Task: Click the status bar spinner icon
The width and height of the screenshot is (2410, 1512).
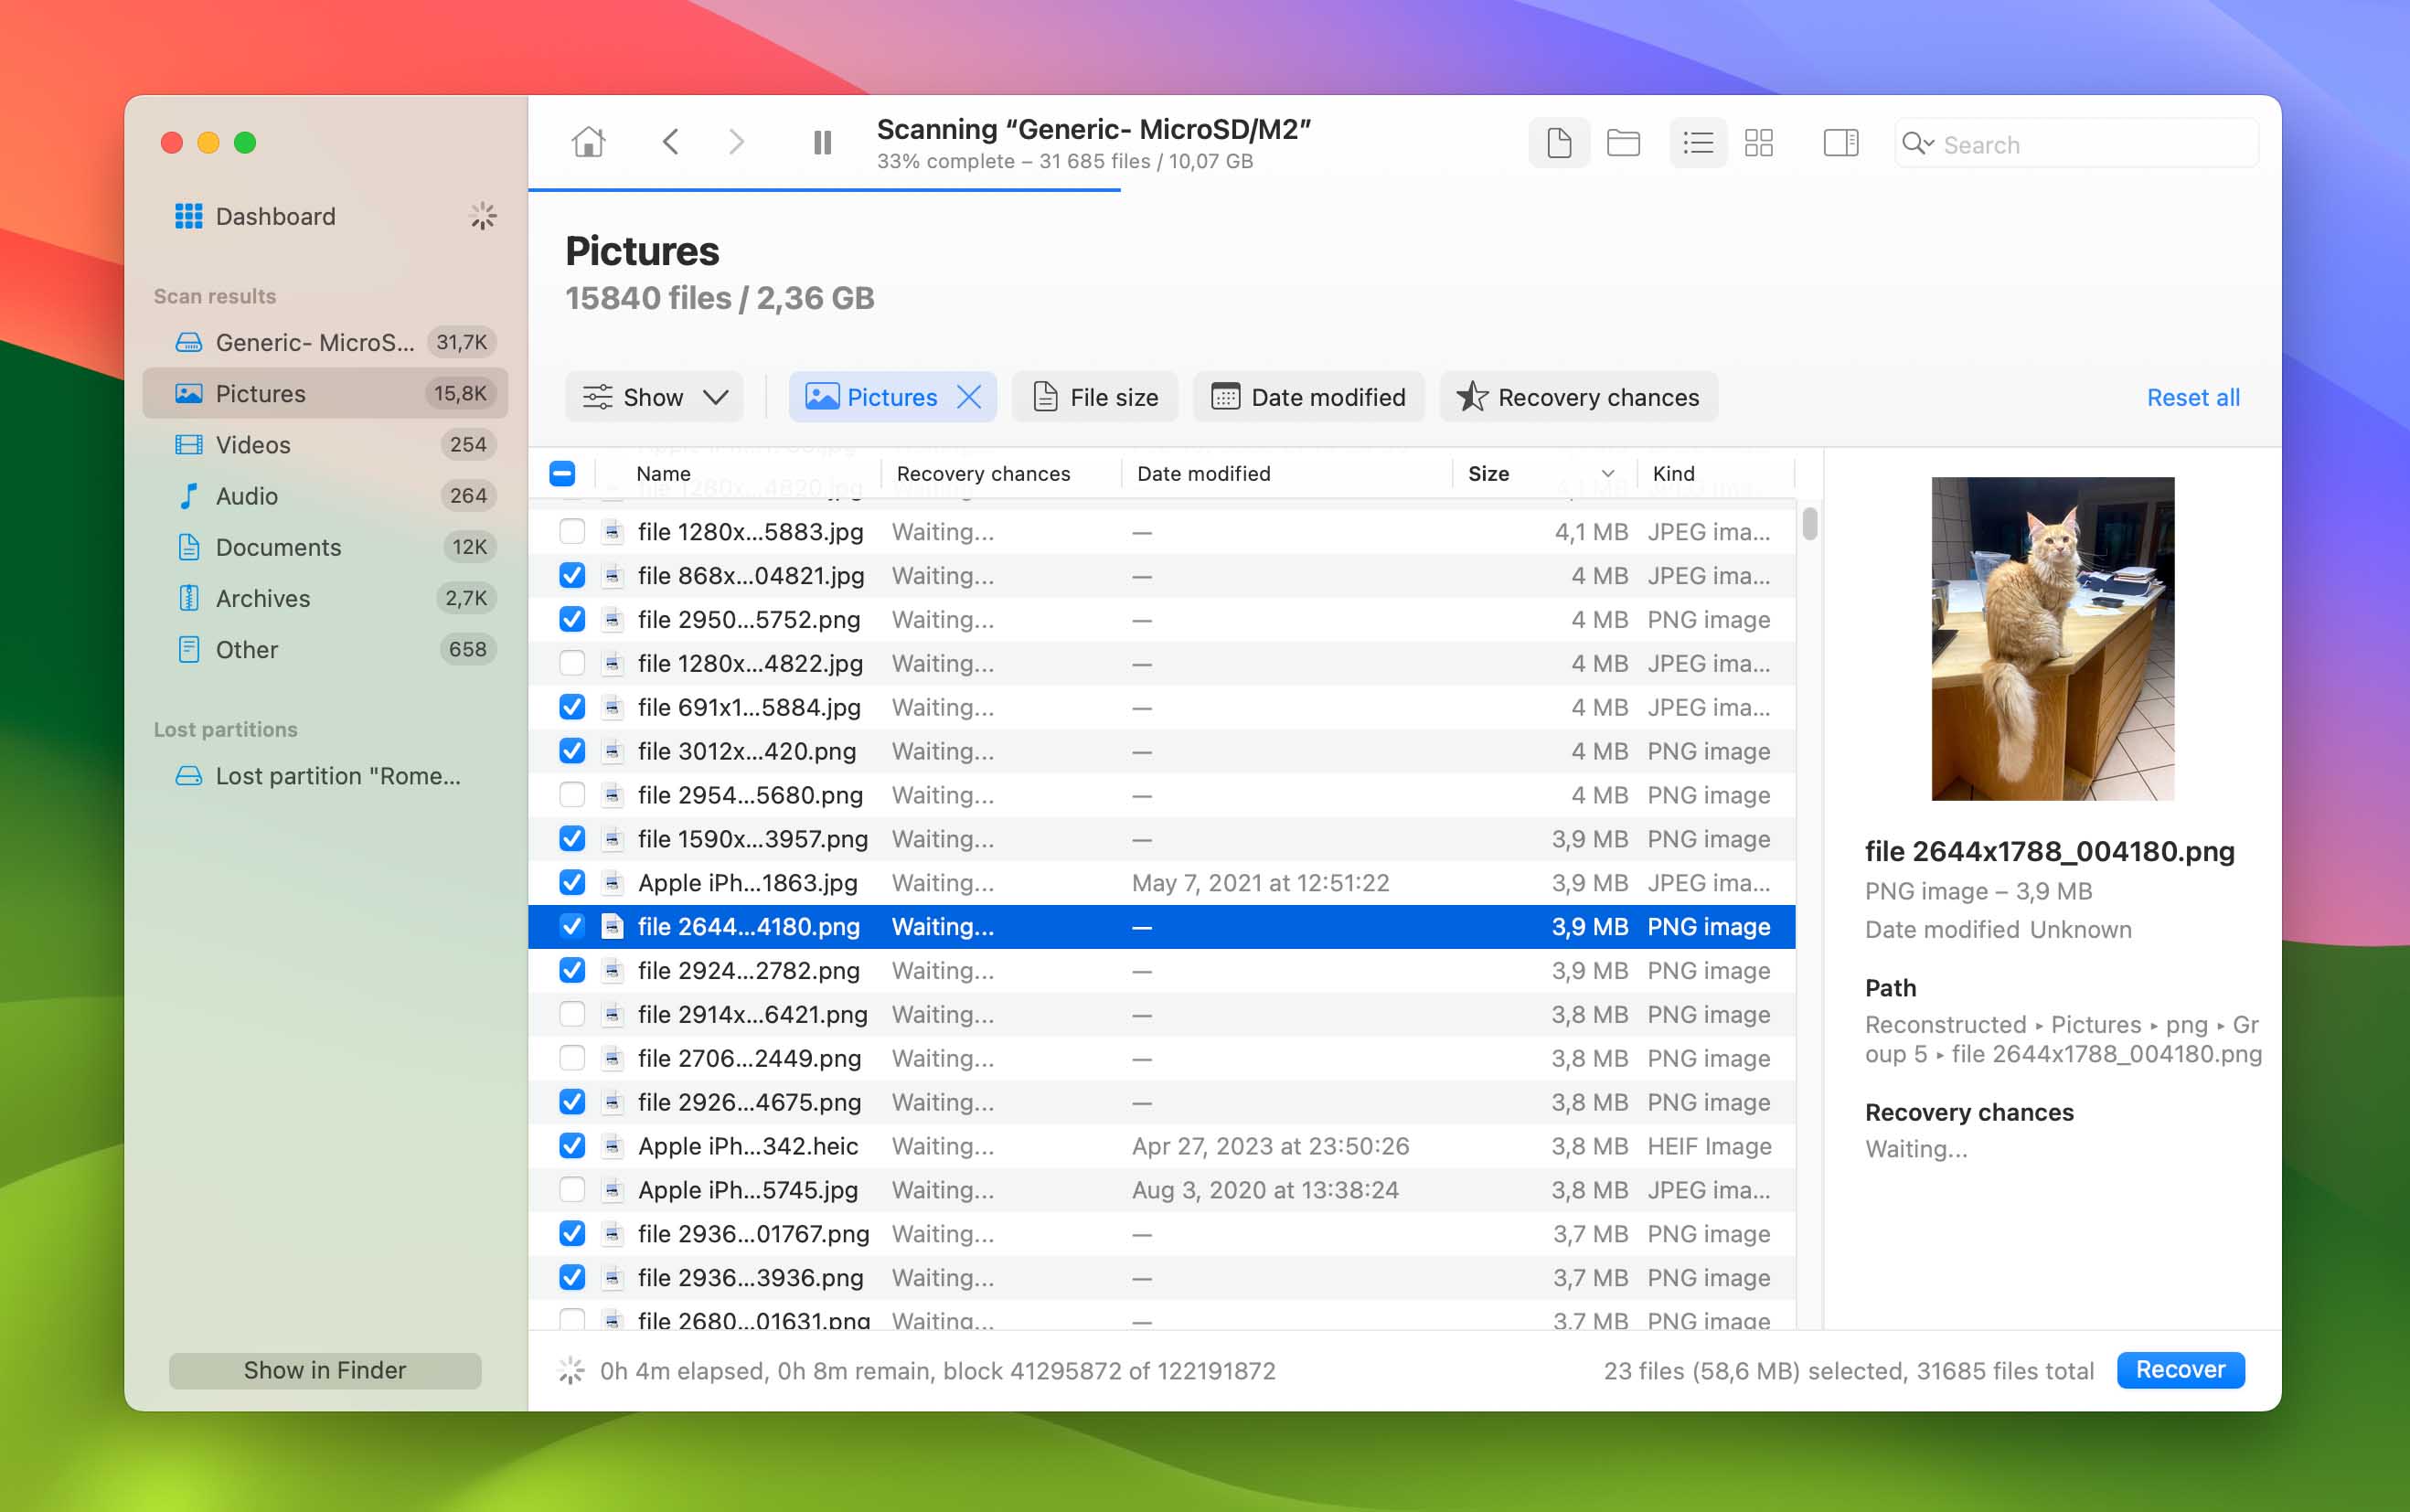Action: click(570, 1370)
